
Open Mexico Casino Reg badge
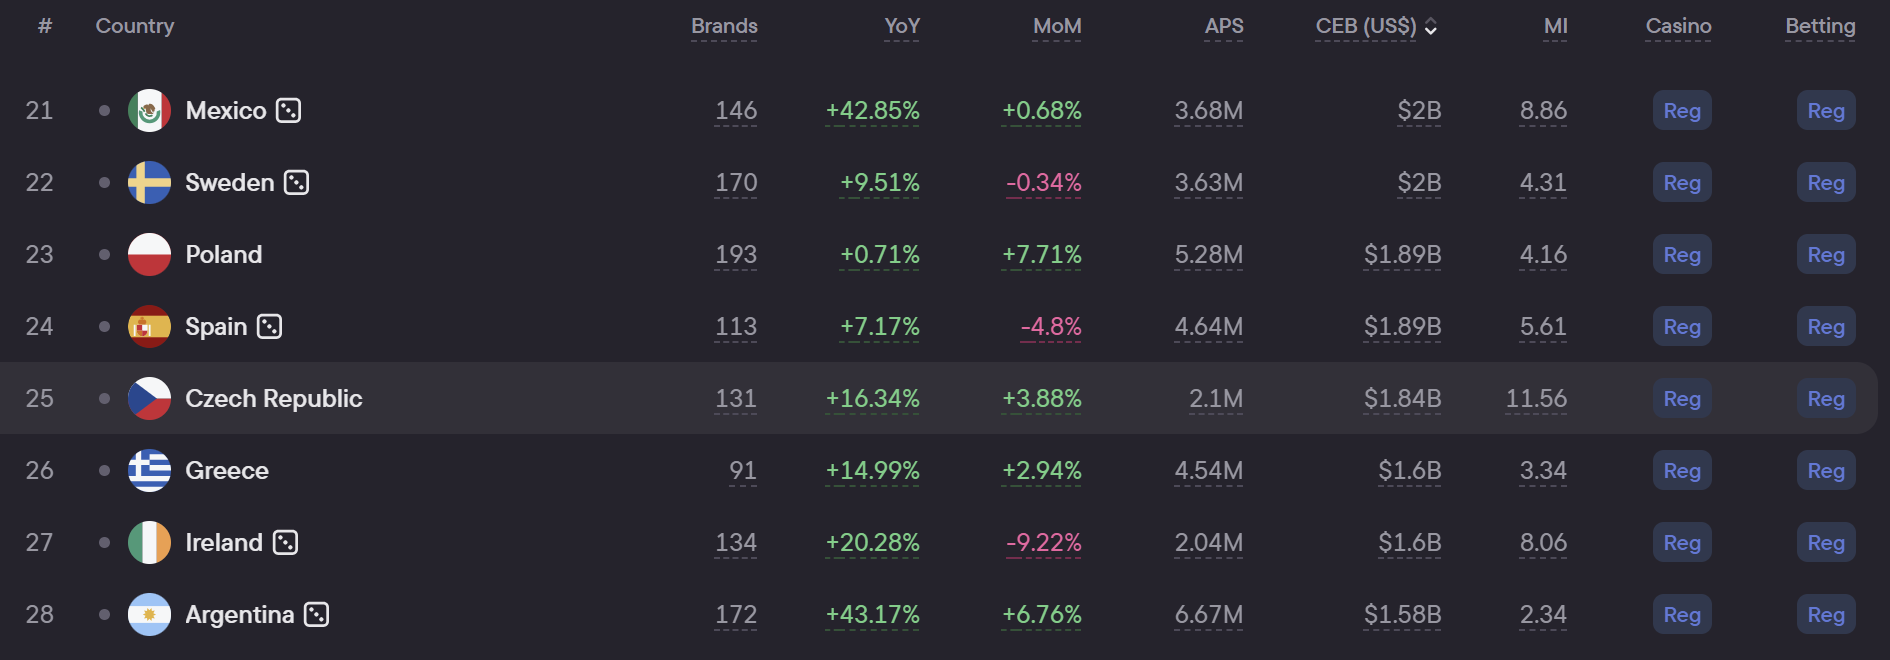[x=1682, y=111]
